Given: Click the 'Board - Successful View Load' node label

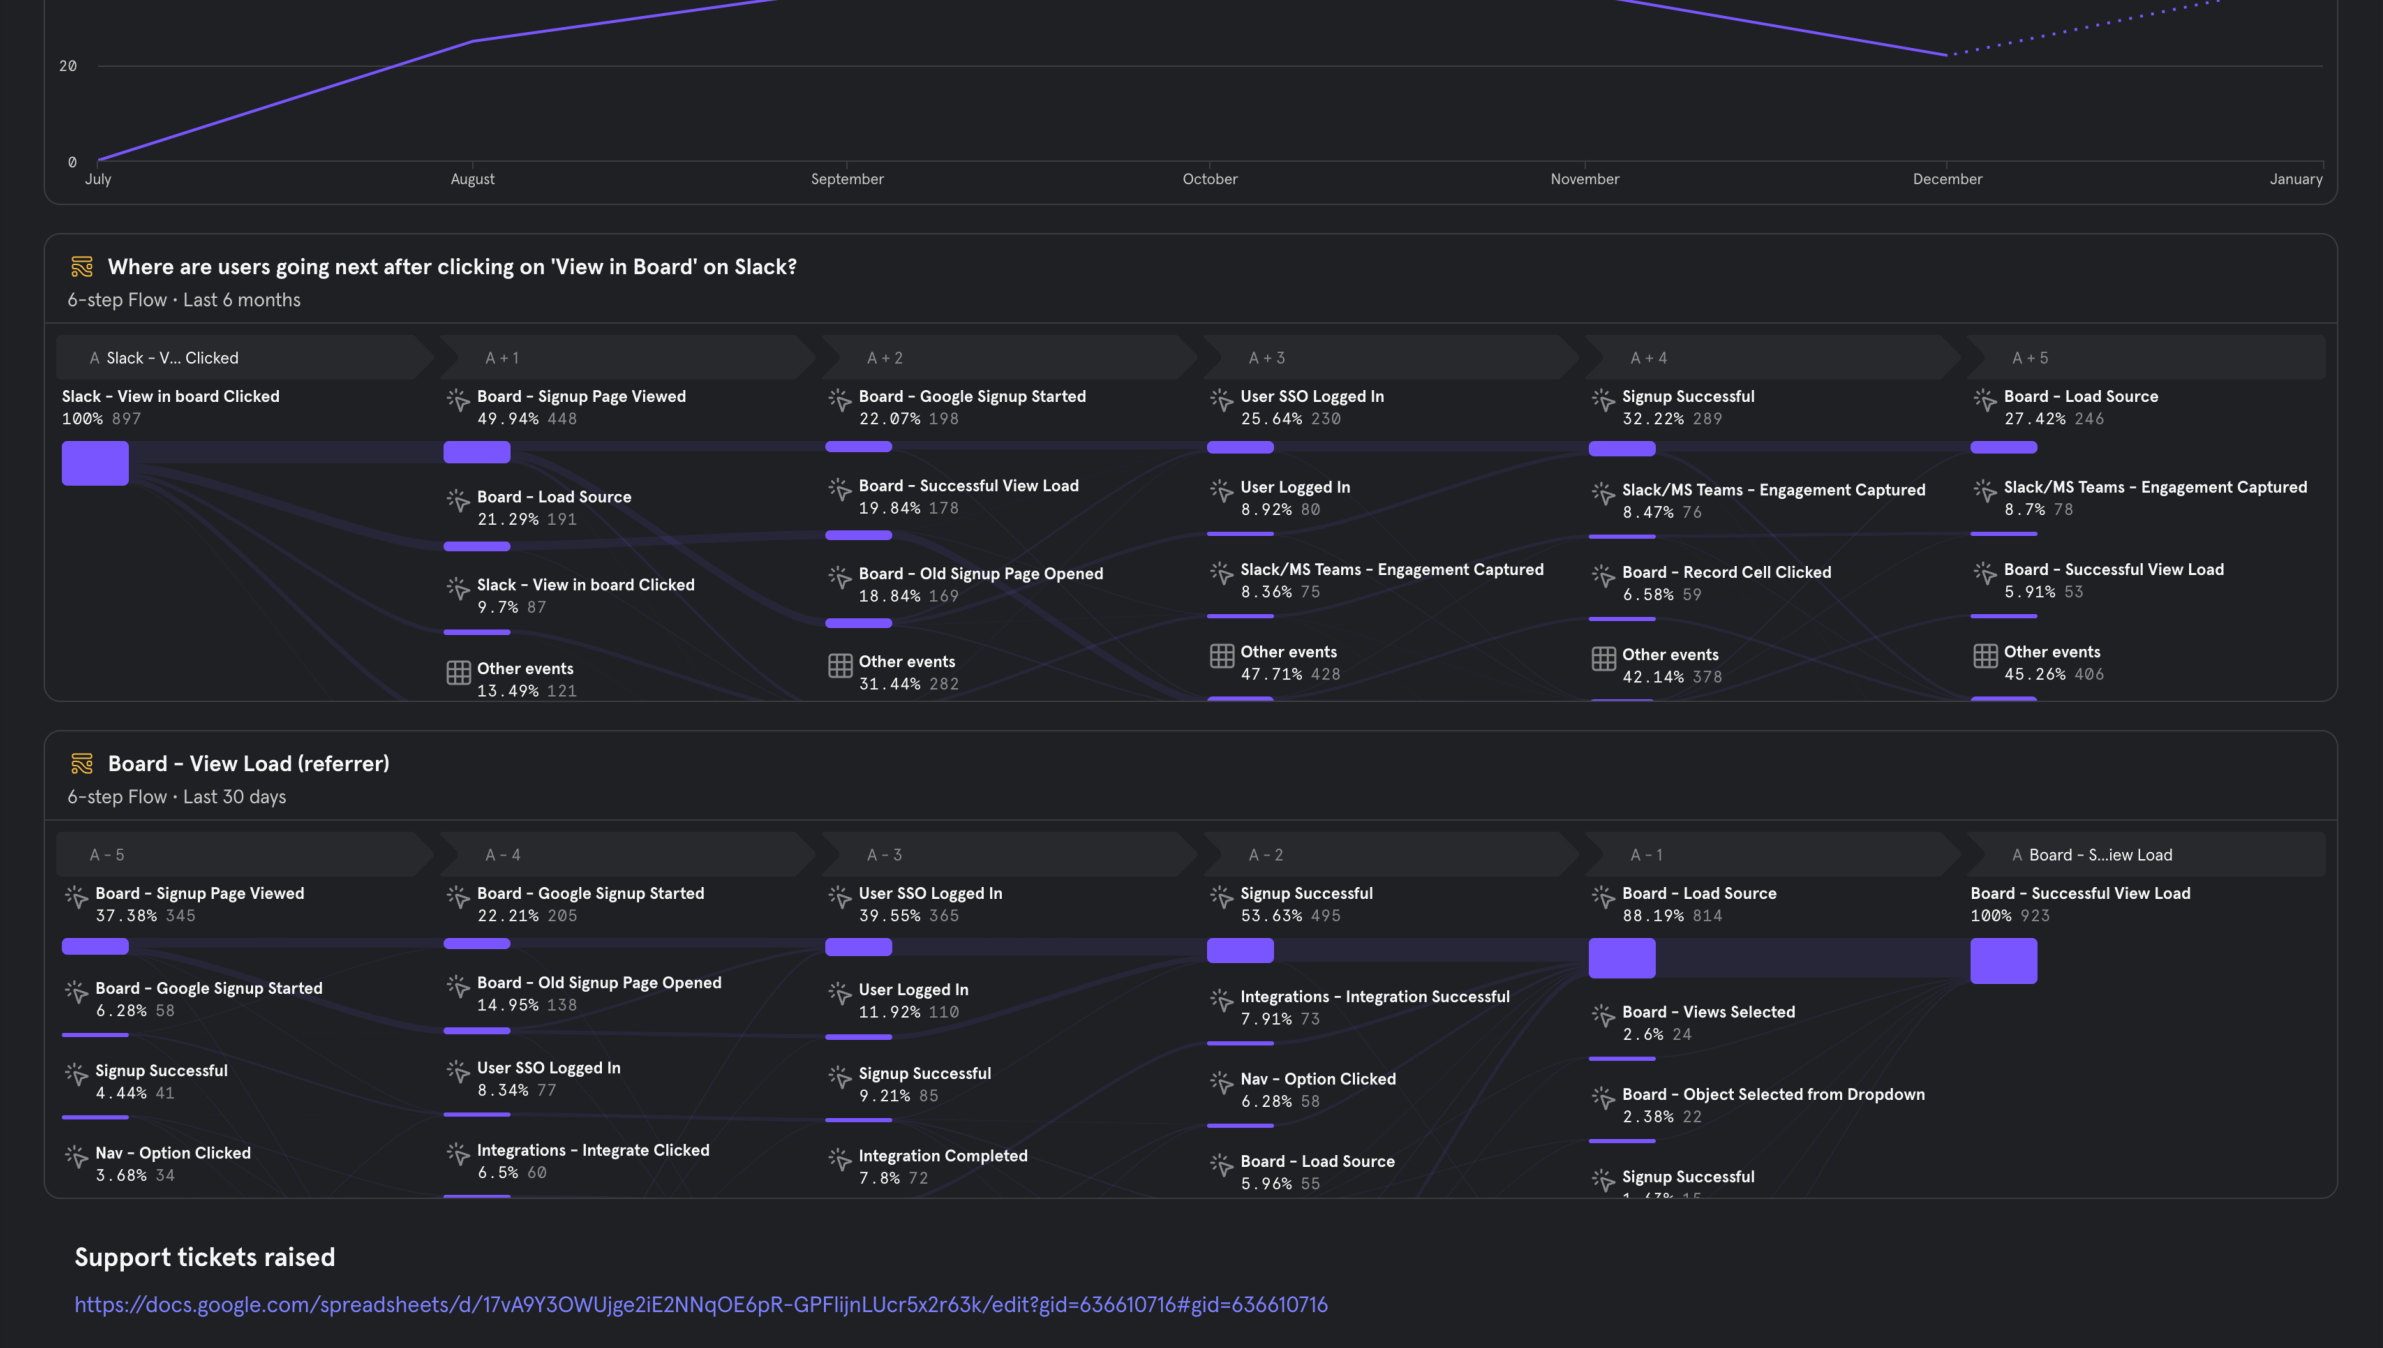Looking at the screenshot, I should pyautogui.click(x=2082, y=893).
